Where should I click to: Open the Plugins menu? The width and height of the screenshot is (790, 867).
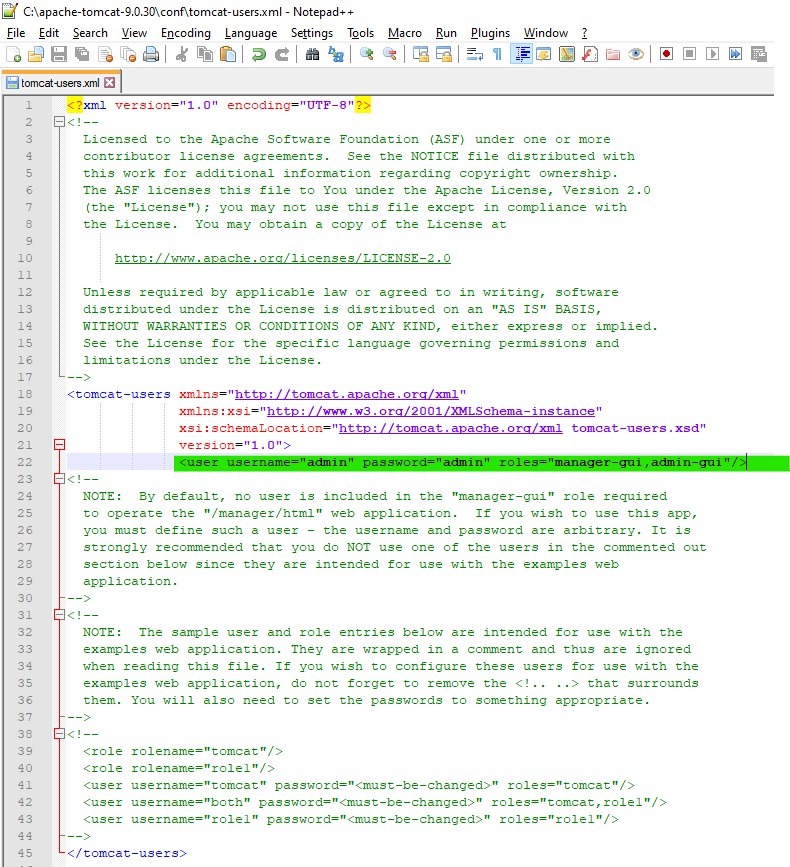pos(490,33)
